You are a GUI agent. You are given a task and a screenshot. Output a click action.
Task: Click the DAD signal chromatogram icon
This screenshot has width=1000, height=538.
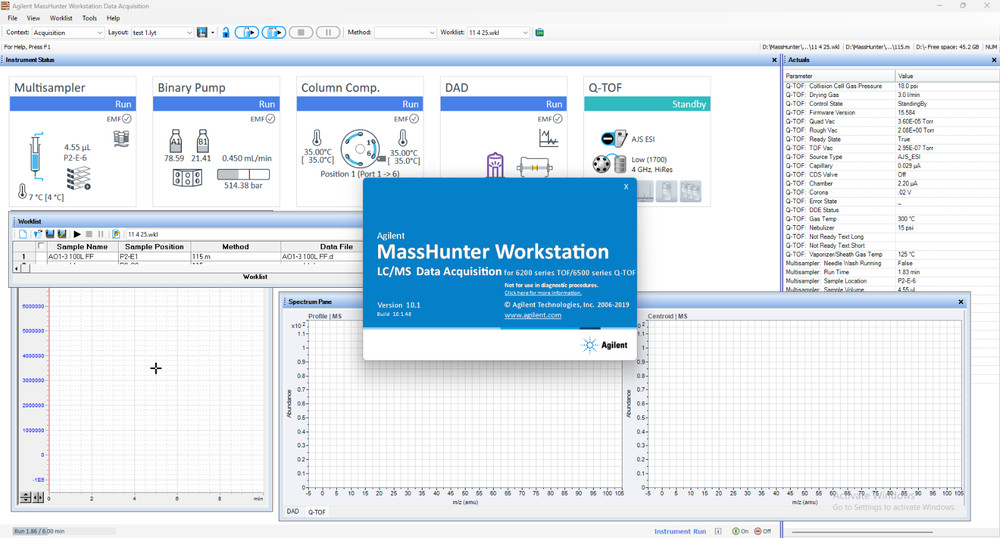548,138
